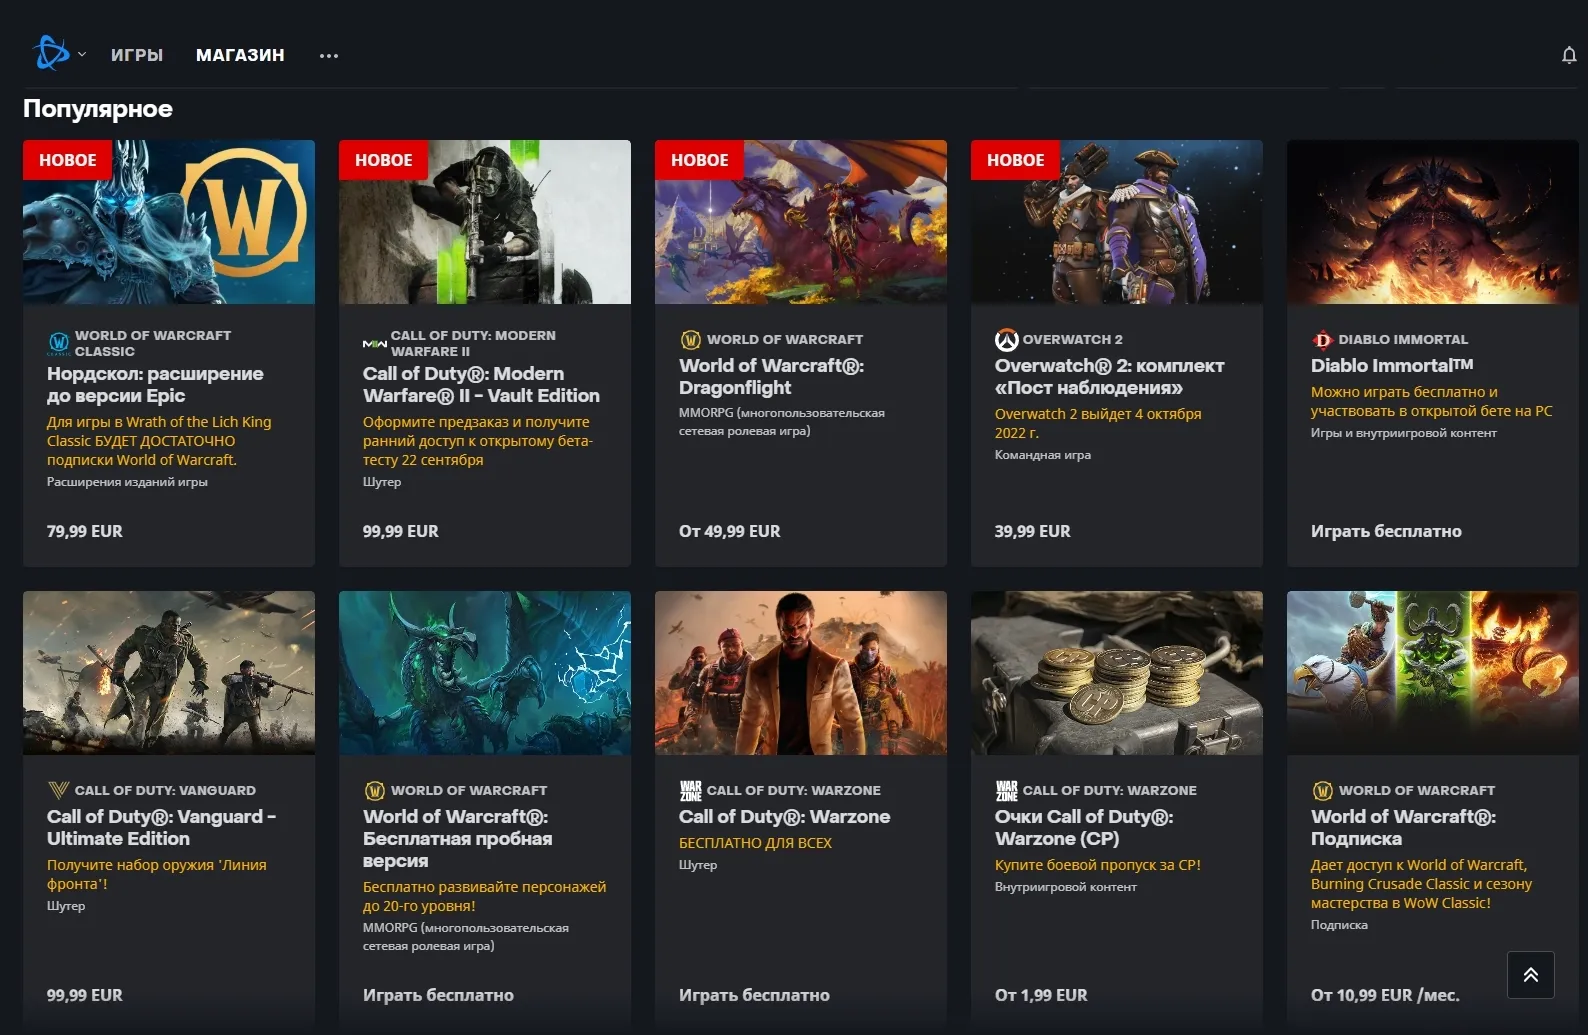
Task: Click Играть бесплатно on Diablo Immortal card
Action: [1386, 532]
